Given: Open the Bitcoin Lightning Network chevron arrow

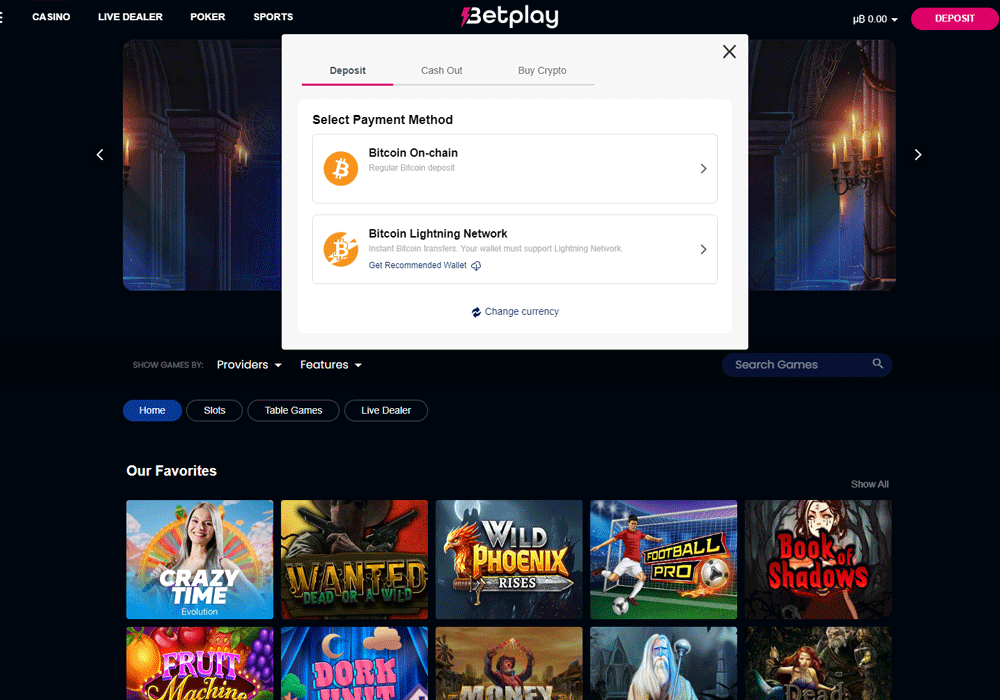Looking at the screenshot, I should point(703,249).
